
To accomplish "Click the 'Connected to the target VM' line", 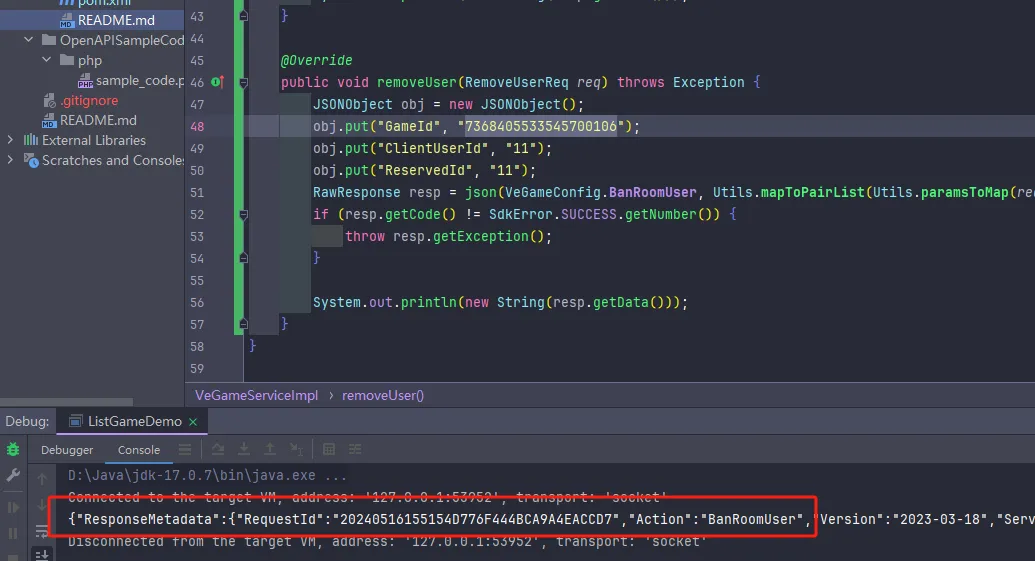I will click(367, 497).
